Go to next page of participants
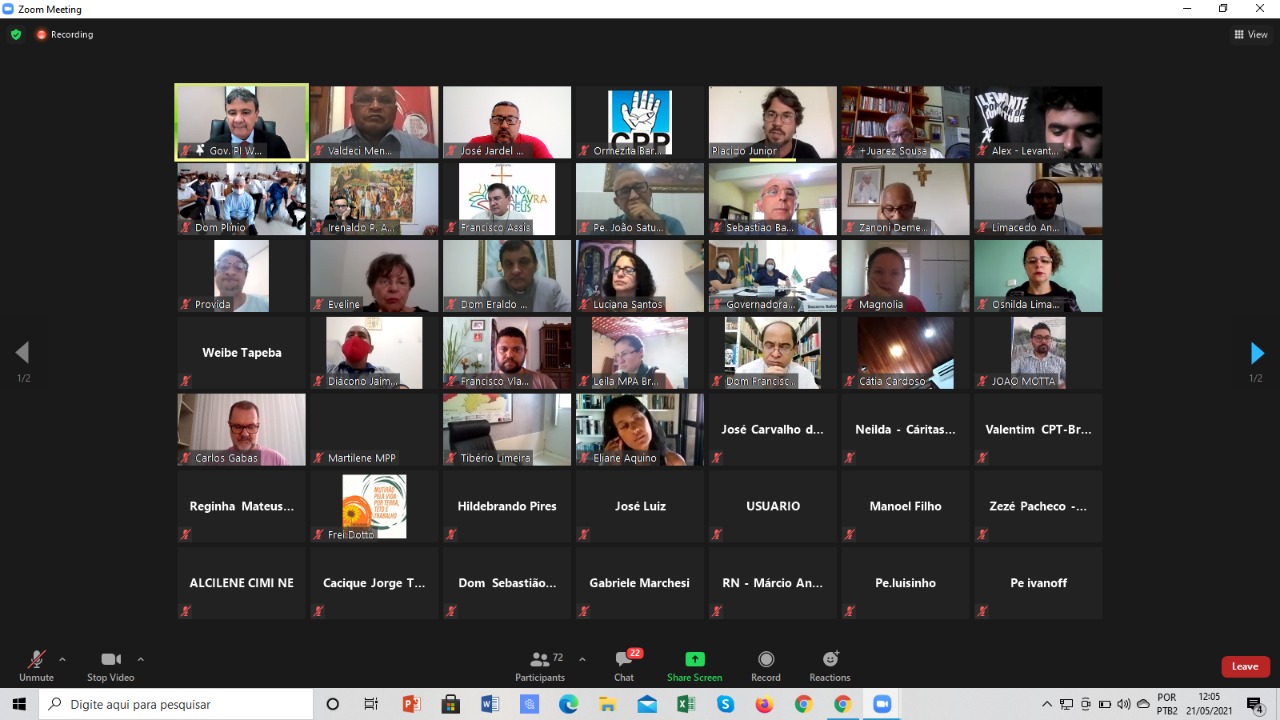This screenshot has height=720, width=1280. tap(1257, 353)
